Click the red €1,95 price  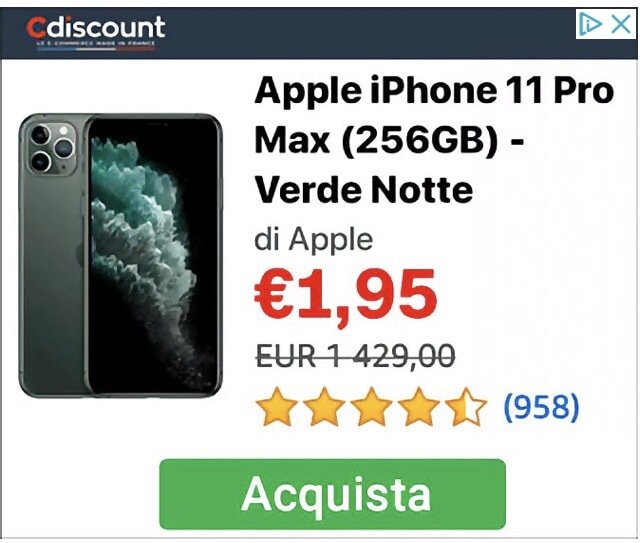[346, 295]
